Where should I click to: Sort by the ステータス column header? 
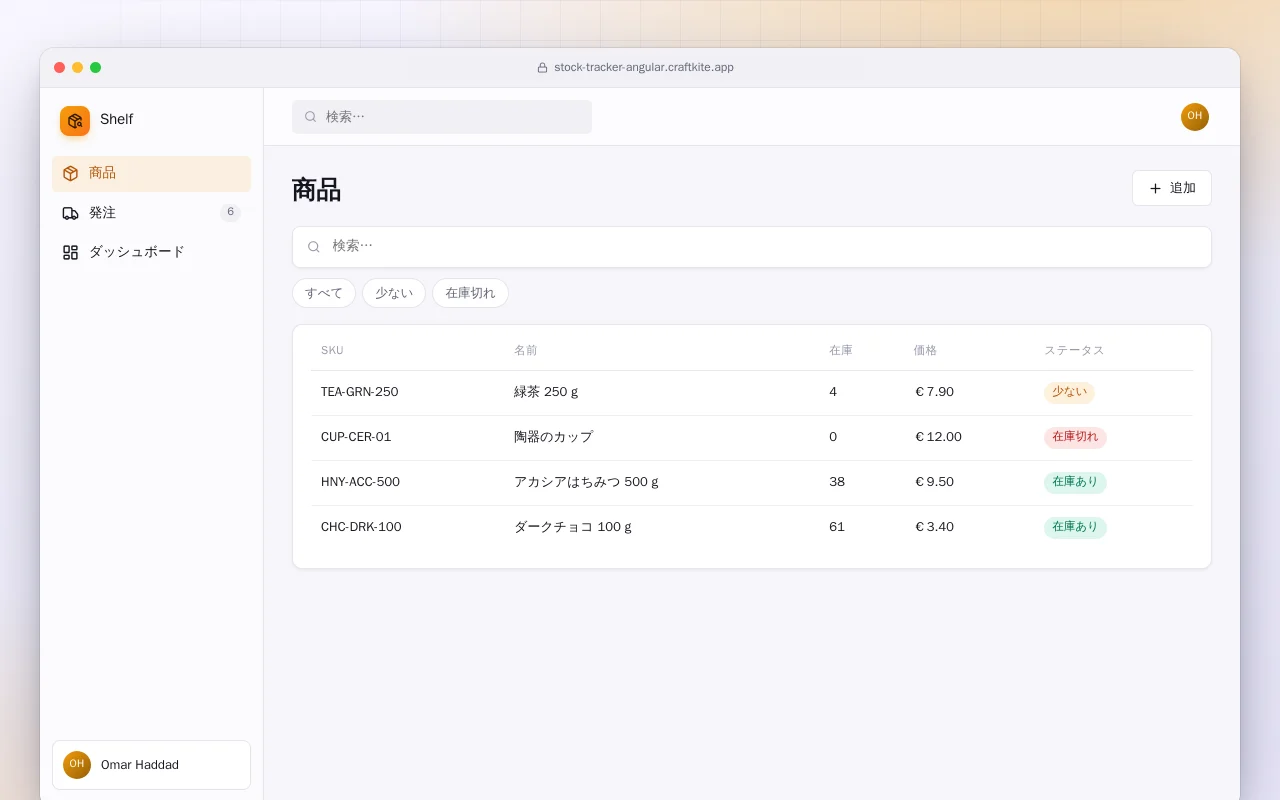tap(1074, 351)
